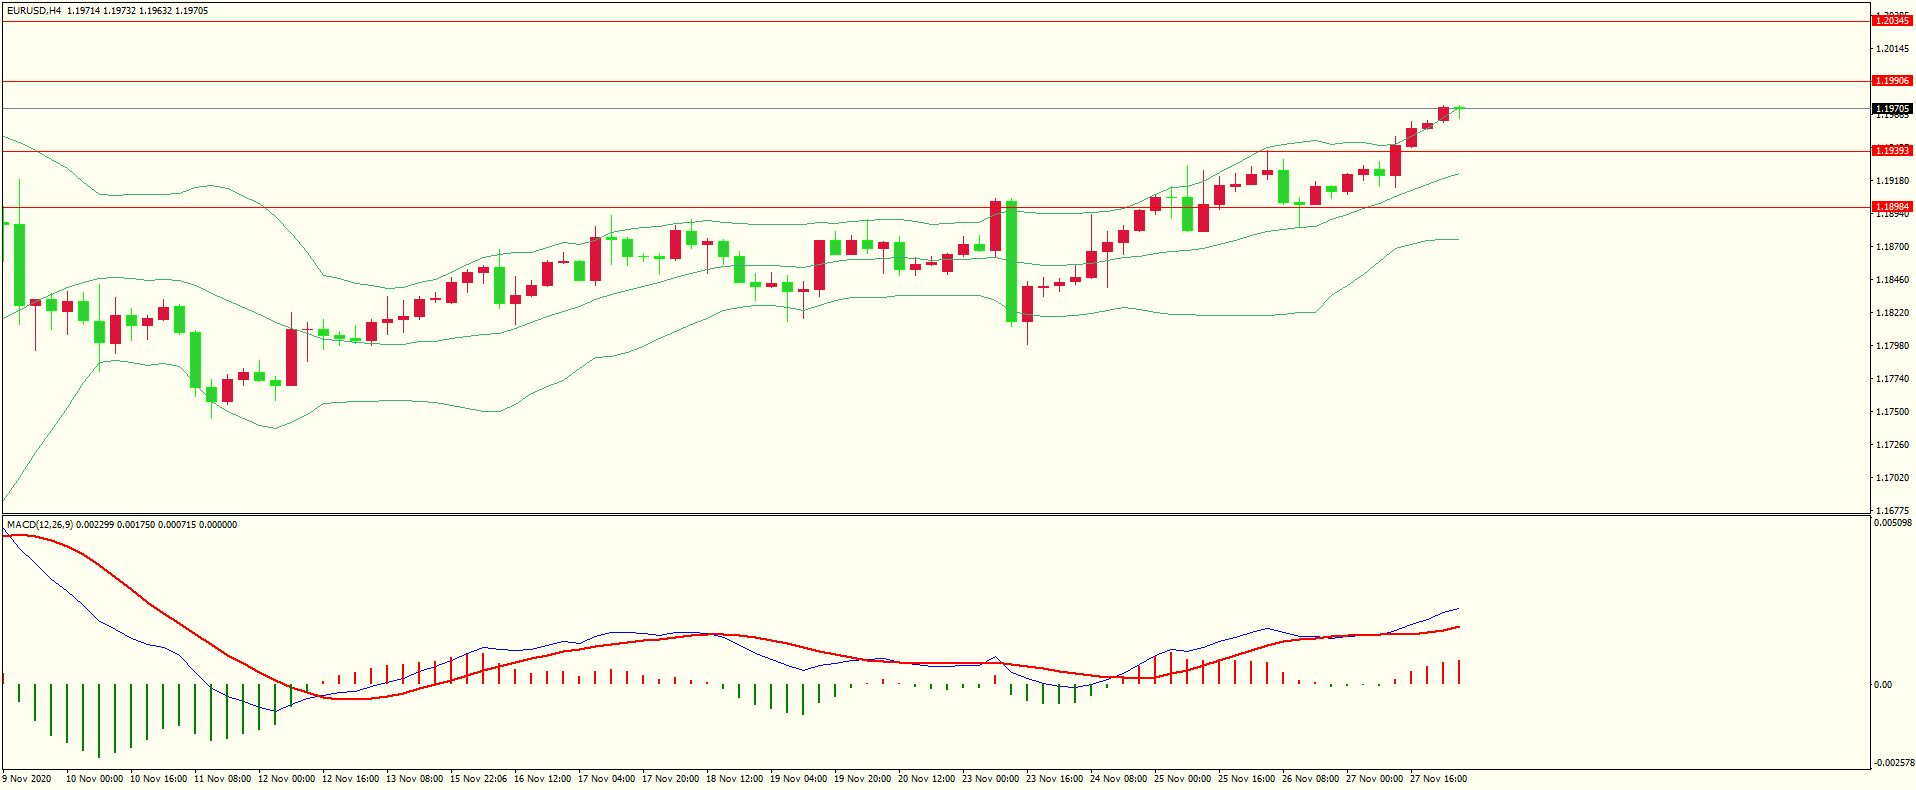Click the 25 Nov 00:00 time label

pos(1183,779)
